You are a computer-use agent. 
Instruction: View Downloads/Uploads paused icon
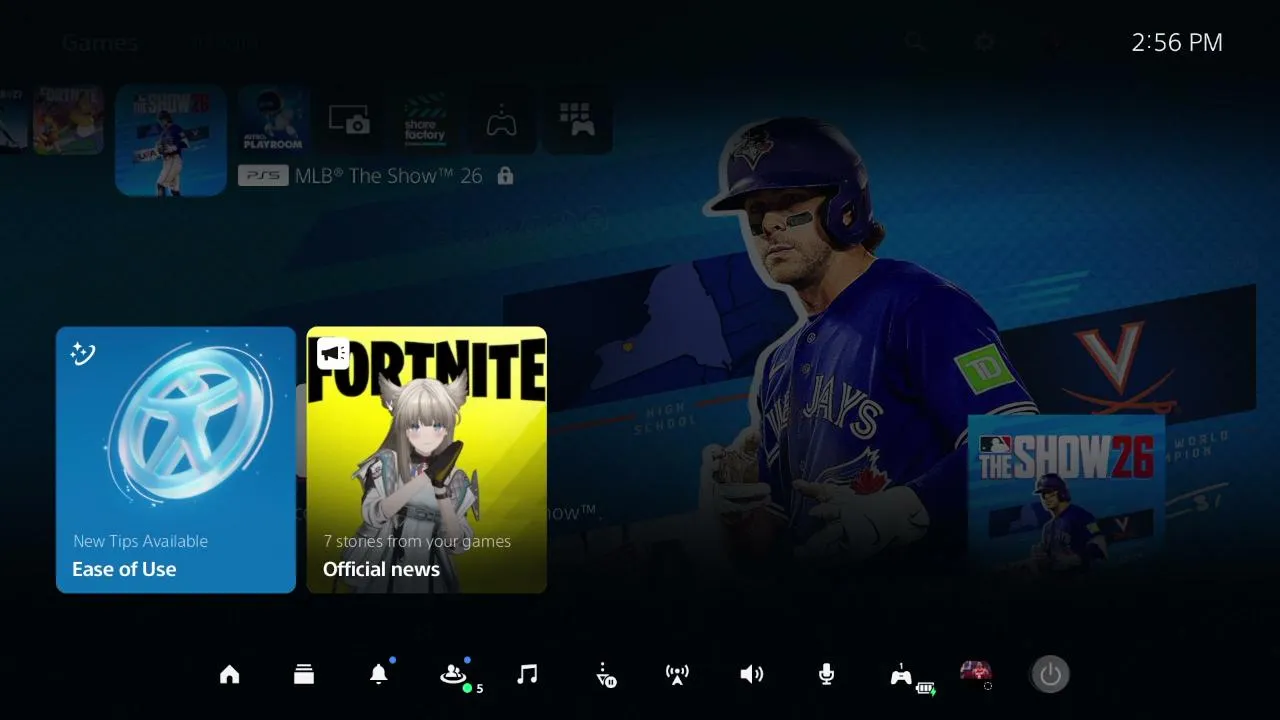pyautogui.click(x=604, y=675)
